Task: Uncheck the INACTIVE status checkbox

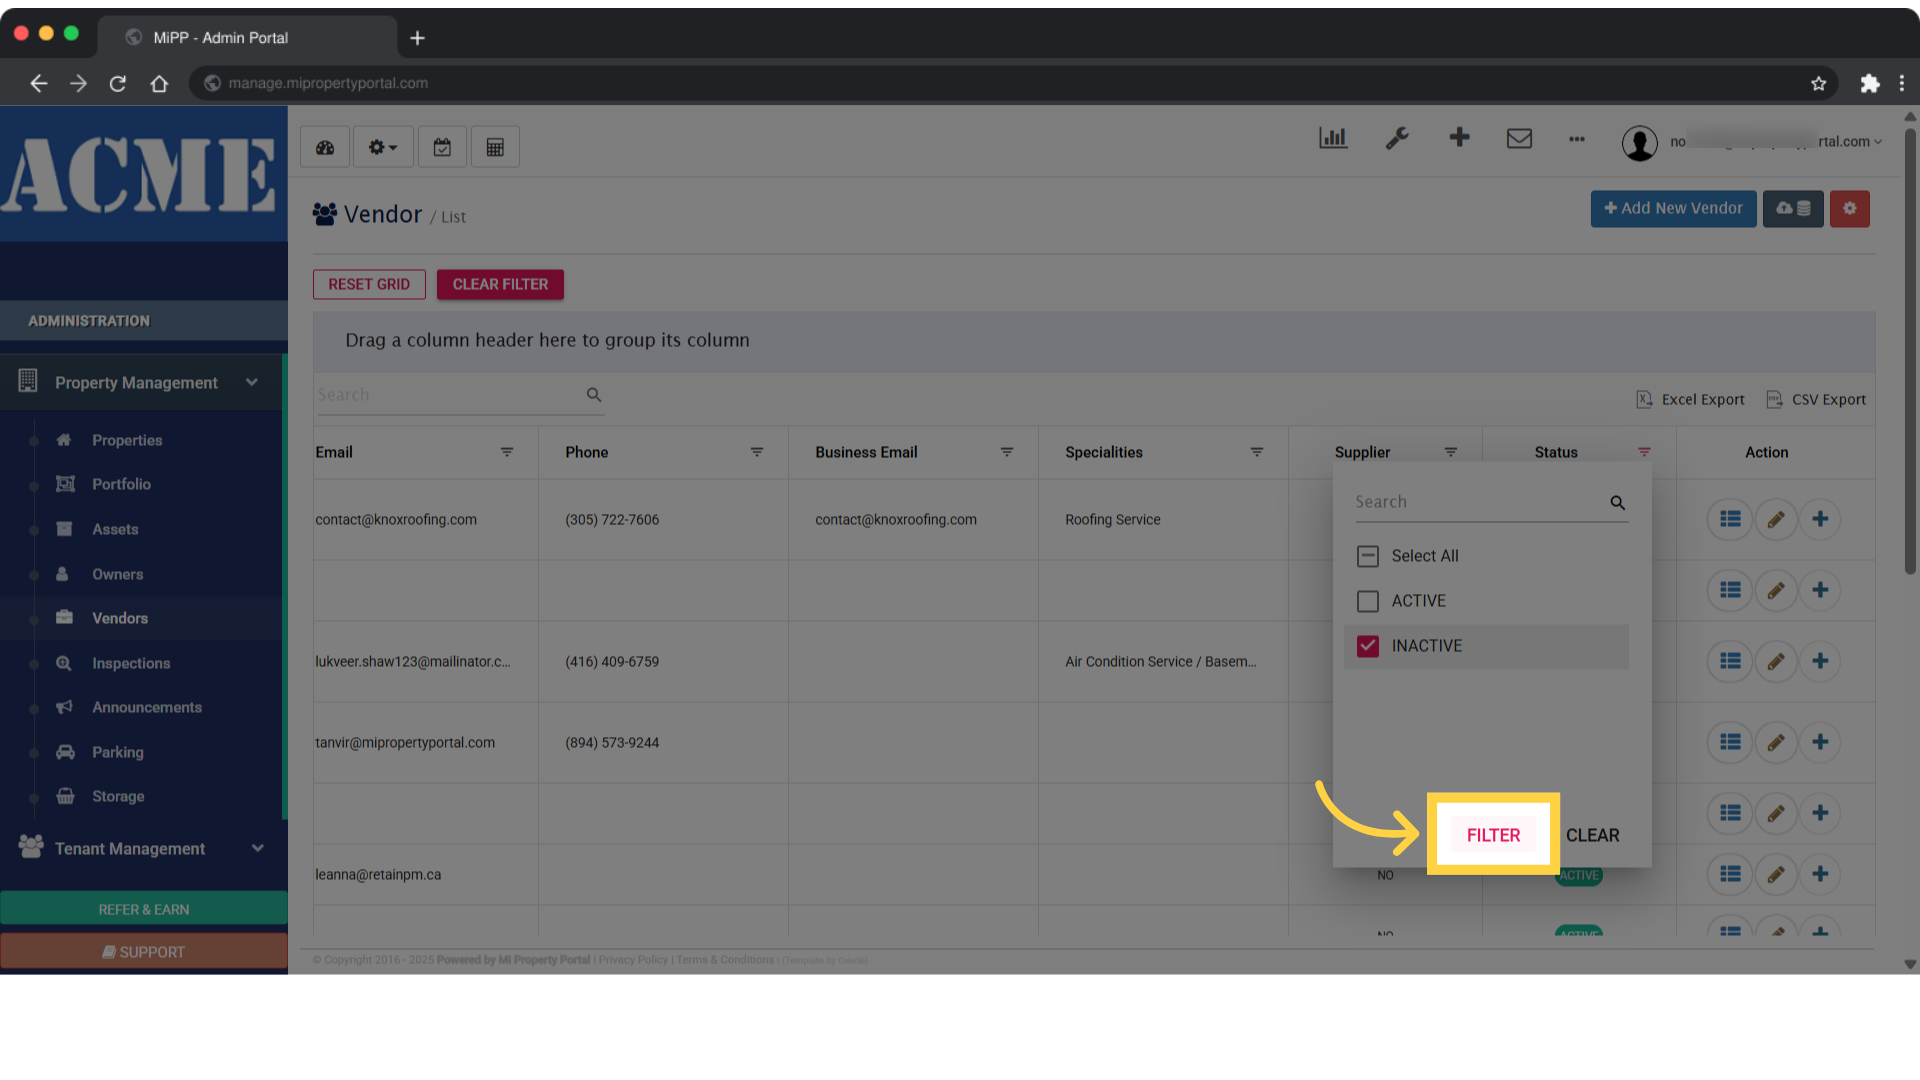Action: [1368, 646]
